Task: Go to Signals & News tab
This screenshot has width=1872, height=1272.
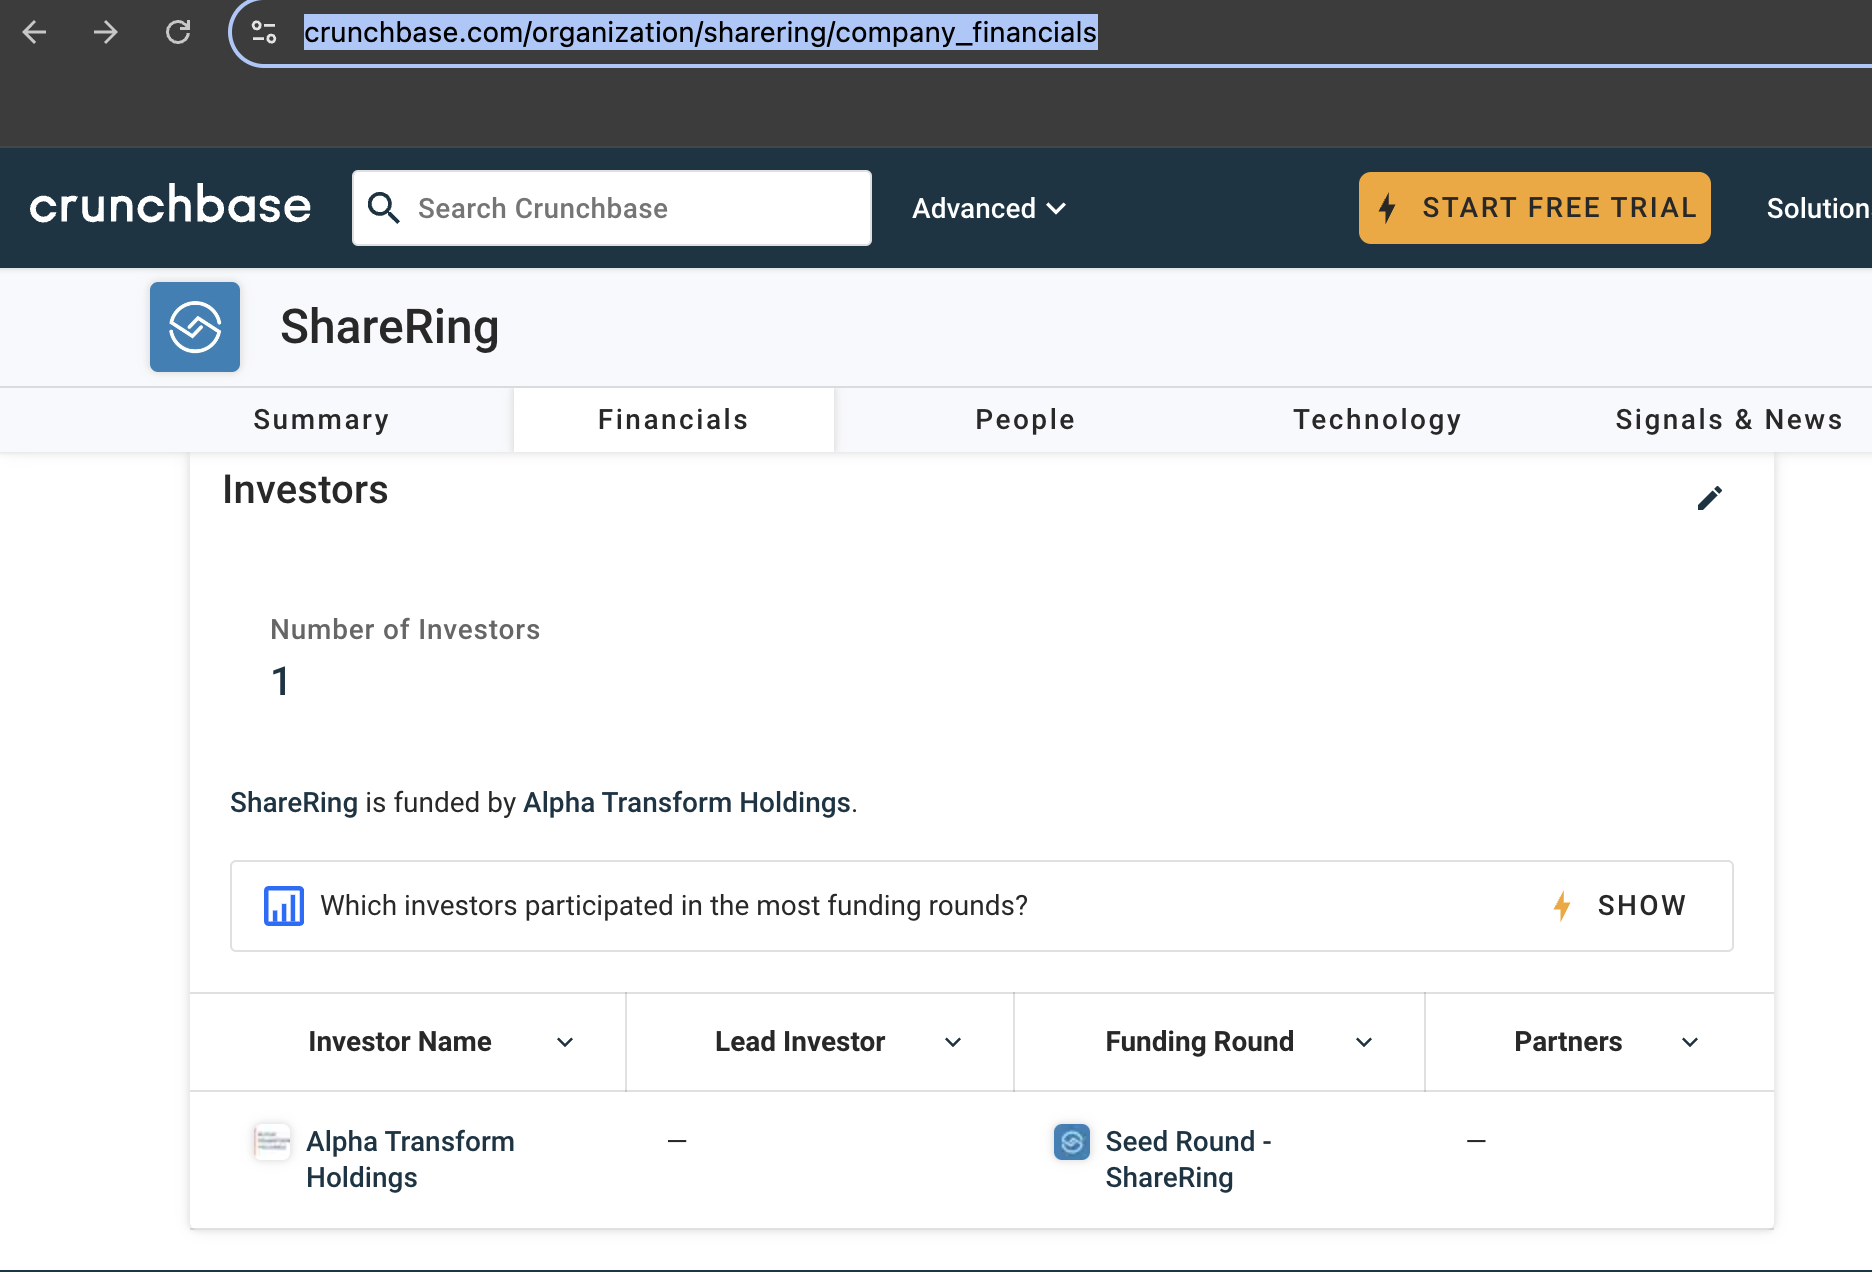Action: (1728, 420)
